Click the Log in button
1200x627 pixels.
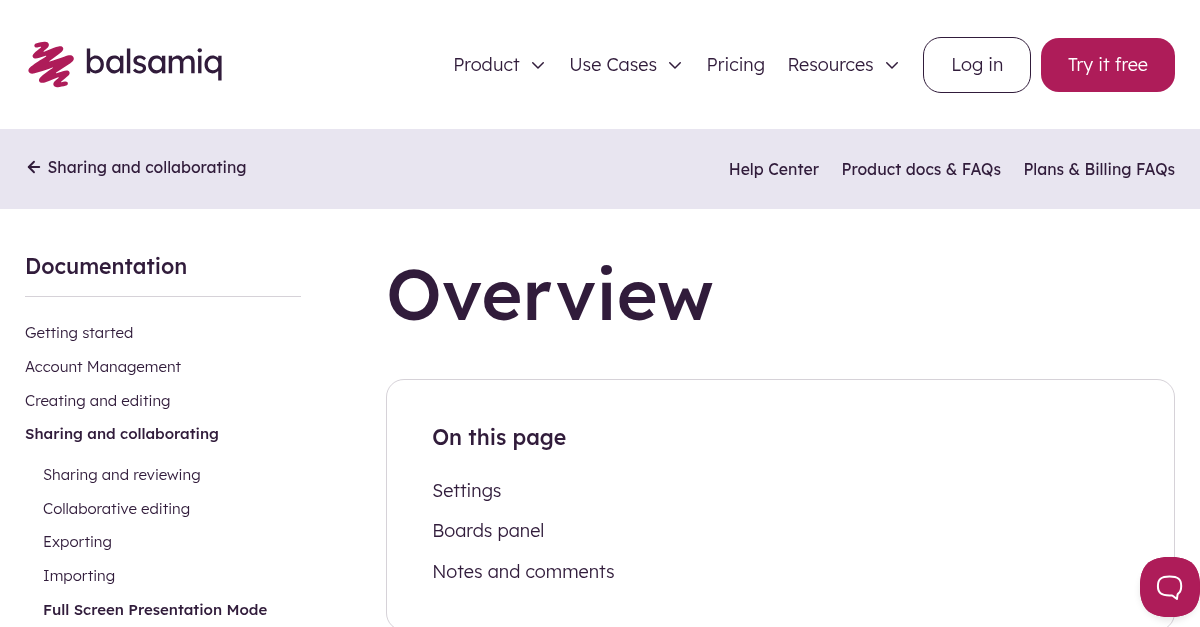[977, 65]
